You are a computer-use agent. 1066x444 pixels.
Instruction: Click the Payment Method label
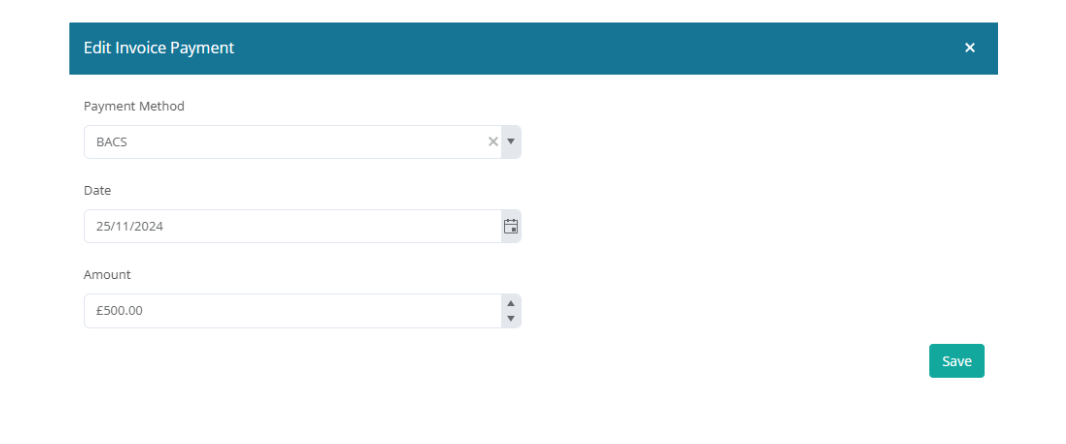point(134,106)
